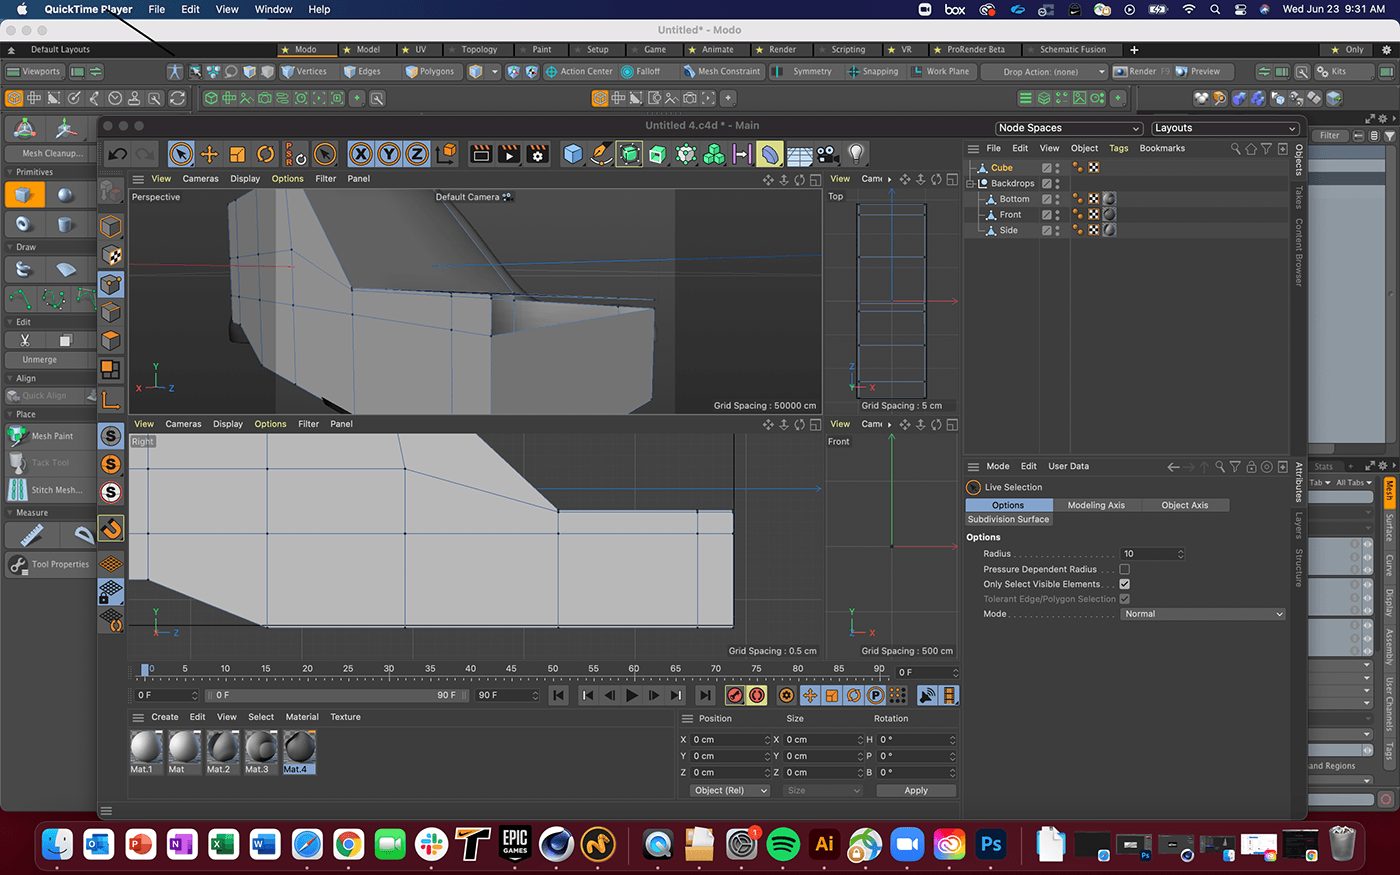This screenshot has width=1400, height=875.
Task: Click the filter funnel icon in Object Manager
Action: 1266,149
